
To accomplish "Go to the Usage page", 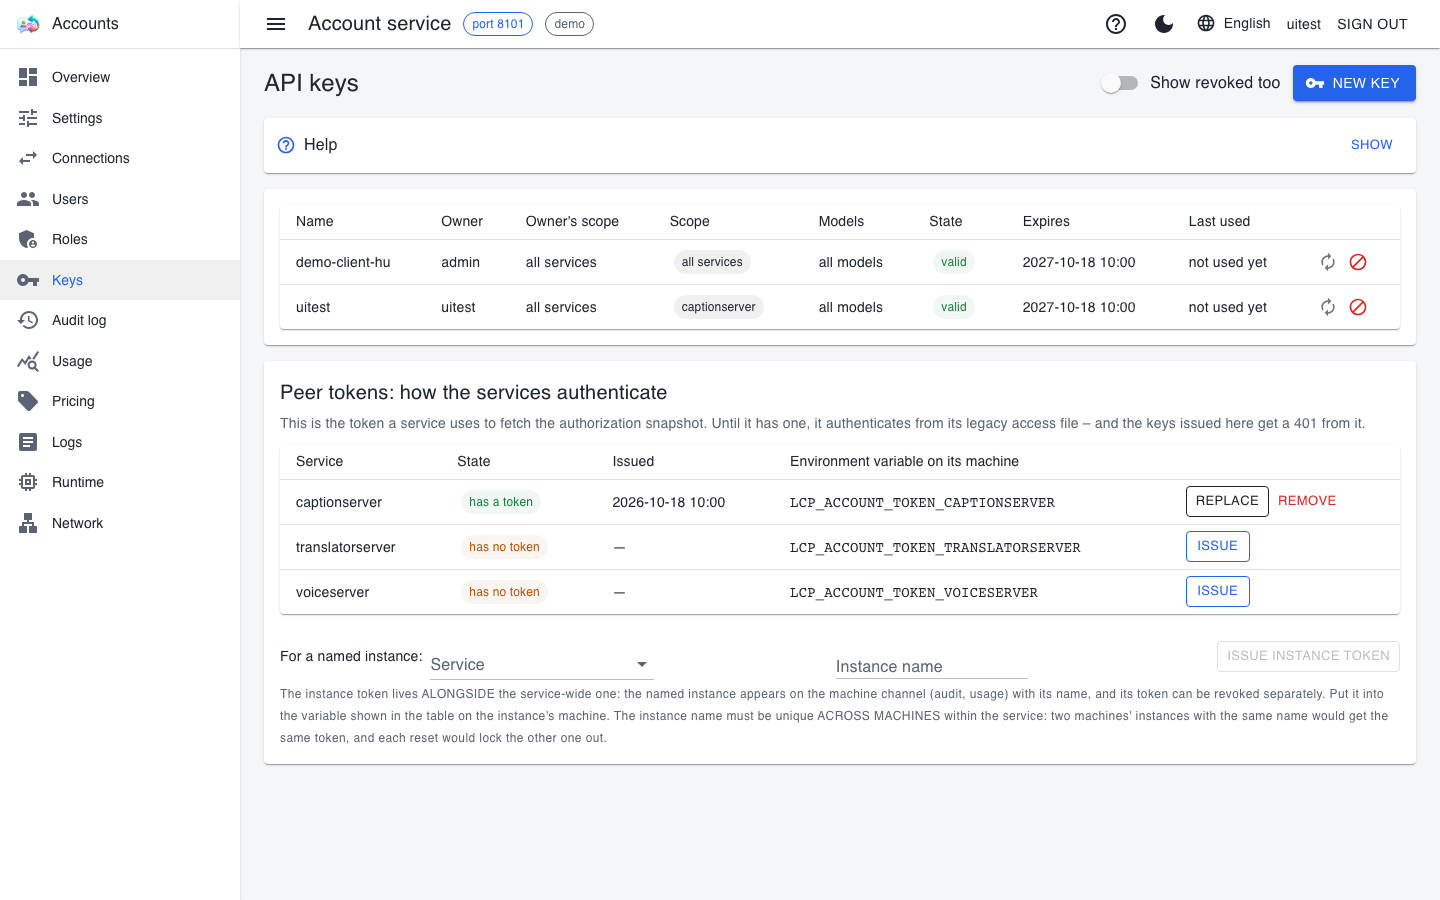I will click(x=120, y=361).
